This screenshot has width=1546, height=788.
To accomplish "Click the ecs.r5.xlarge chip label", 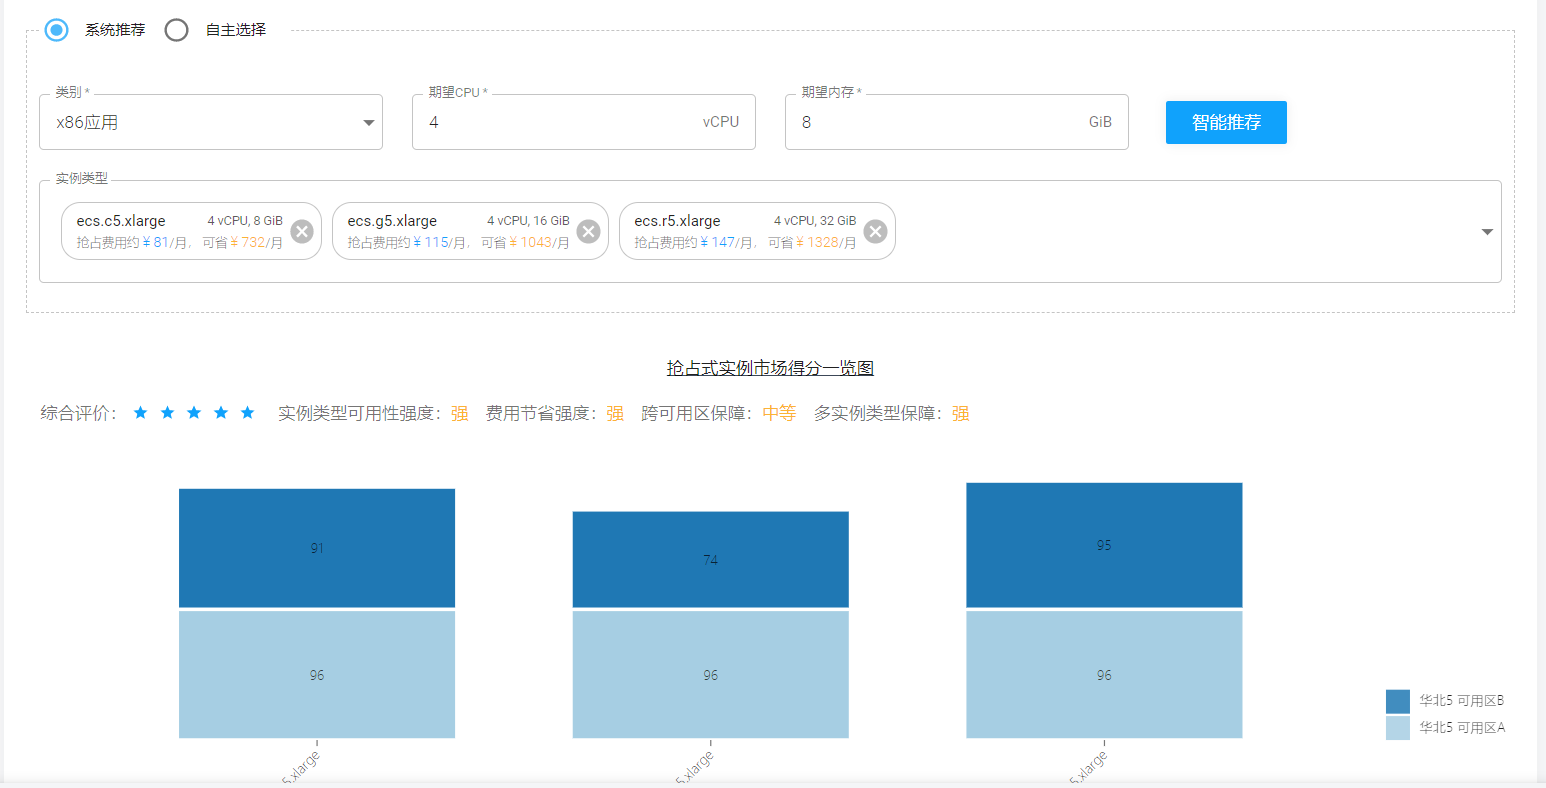I will [677, 221].
